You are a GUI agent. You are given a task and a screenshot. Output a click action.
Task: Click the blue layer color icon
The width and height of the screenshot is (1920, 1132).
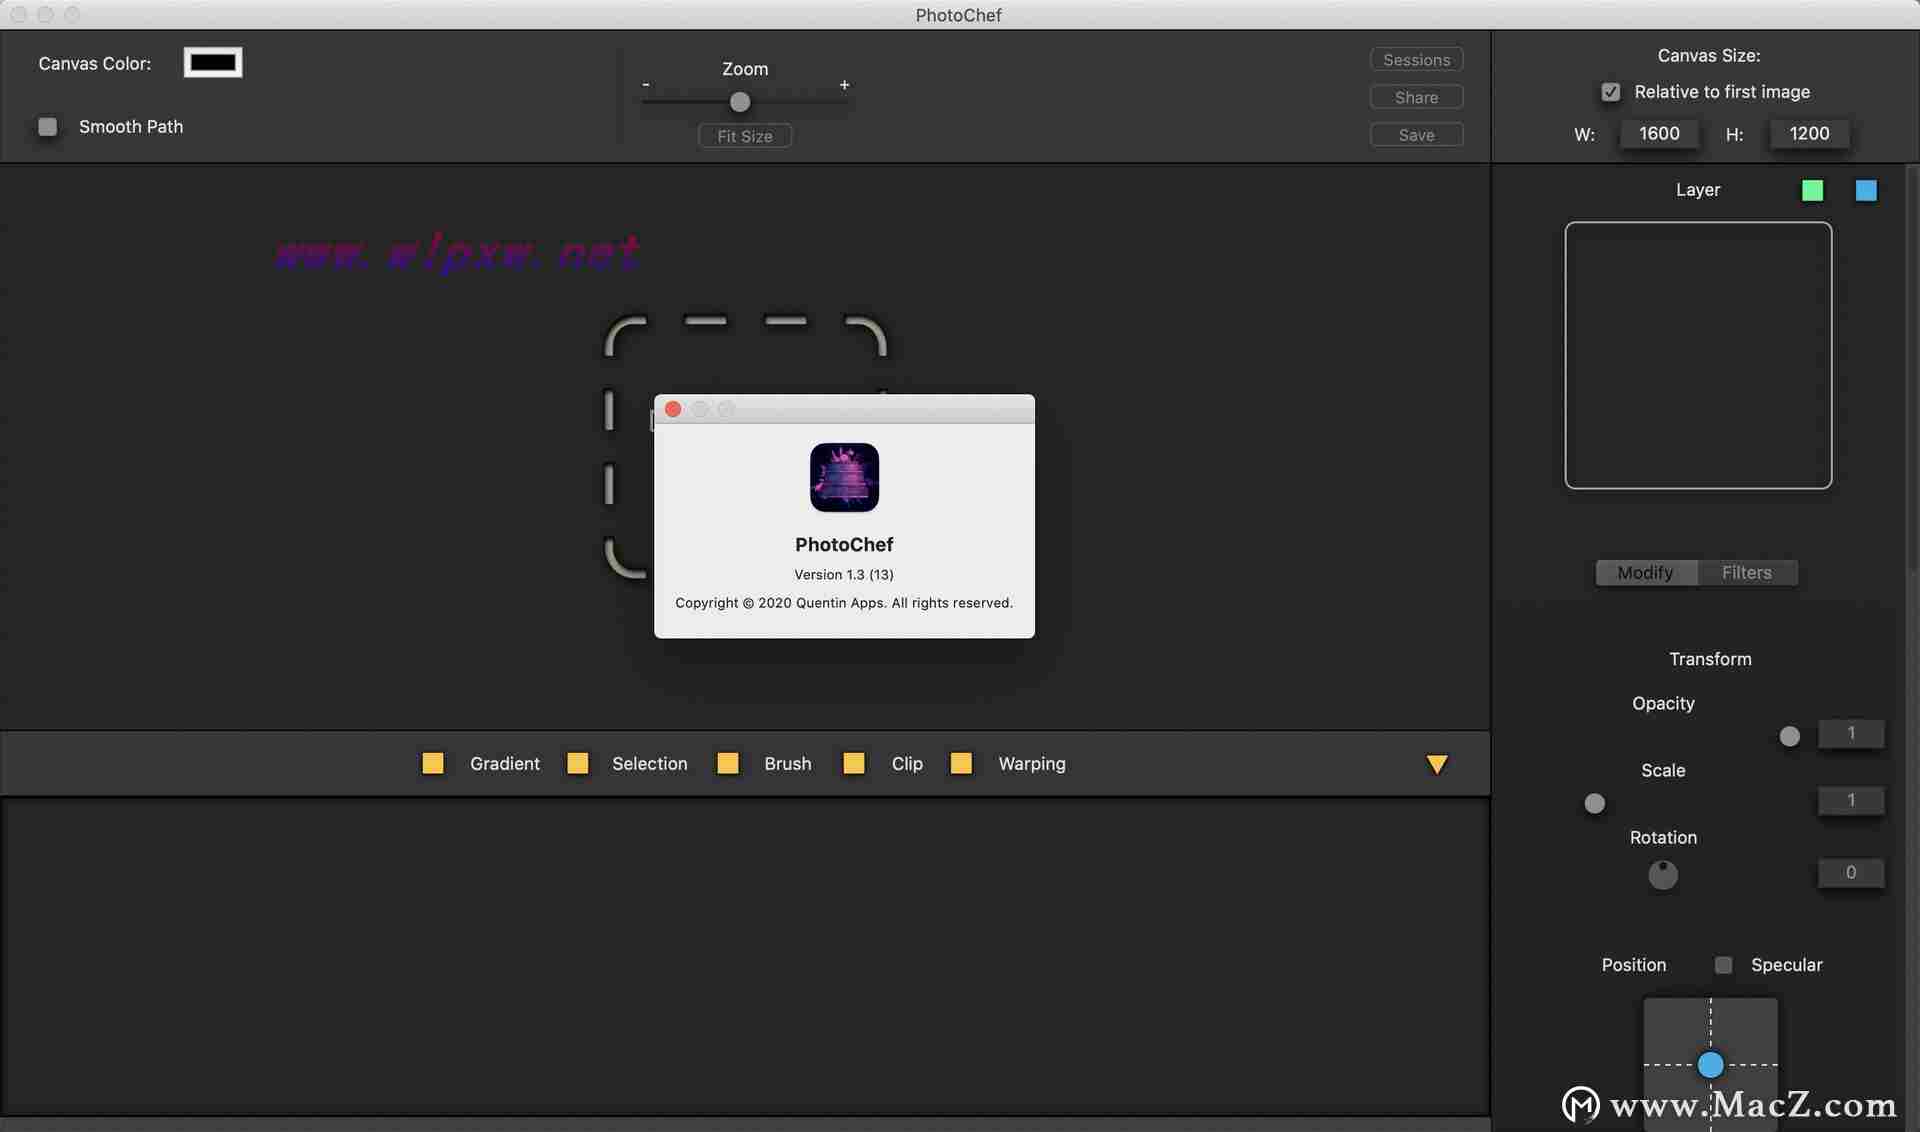click(1867, 189)
